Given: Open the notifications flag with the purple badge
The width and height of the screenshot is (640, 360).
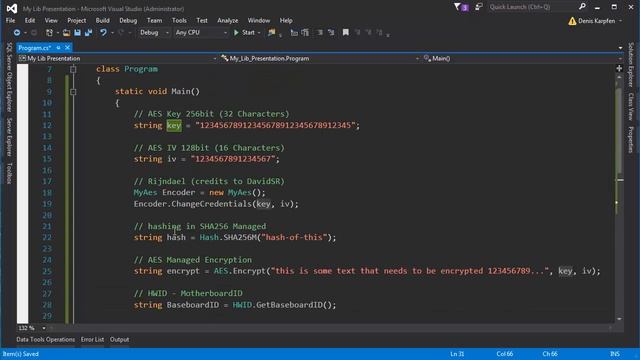Looking at the screenshot, I should tap(461, 7).
